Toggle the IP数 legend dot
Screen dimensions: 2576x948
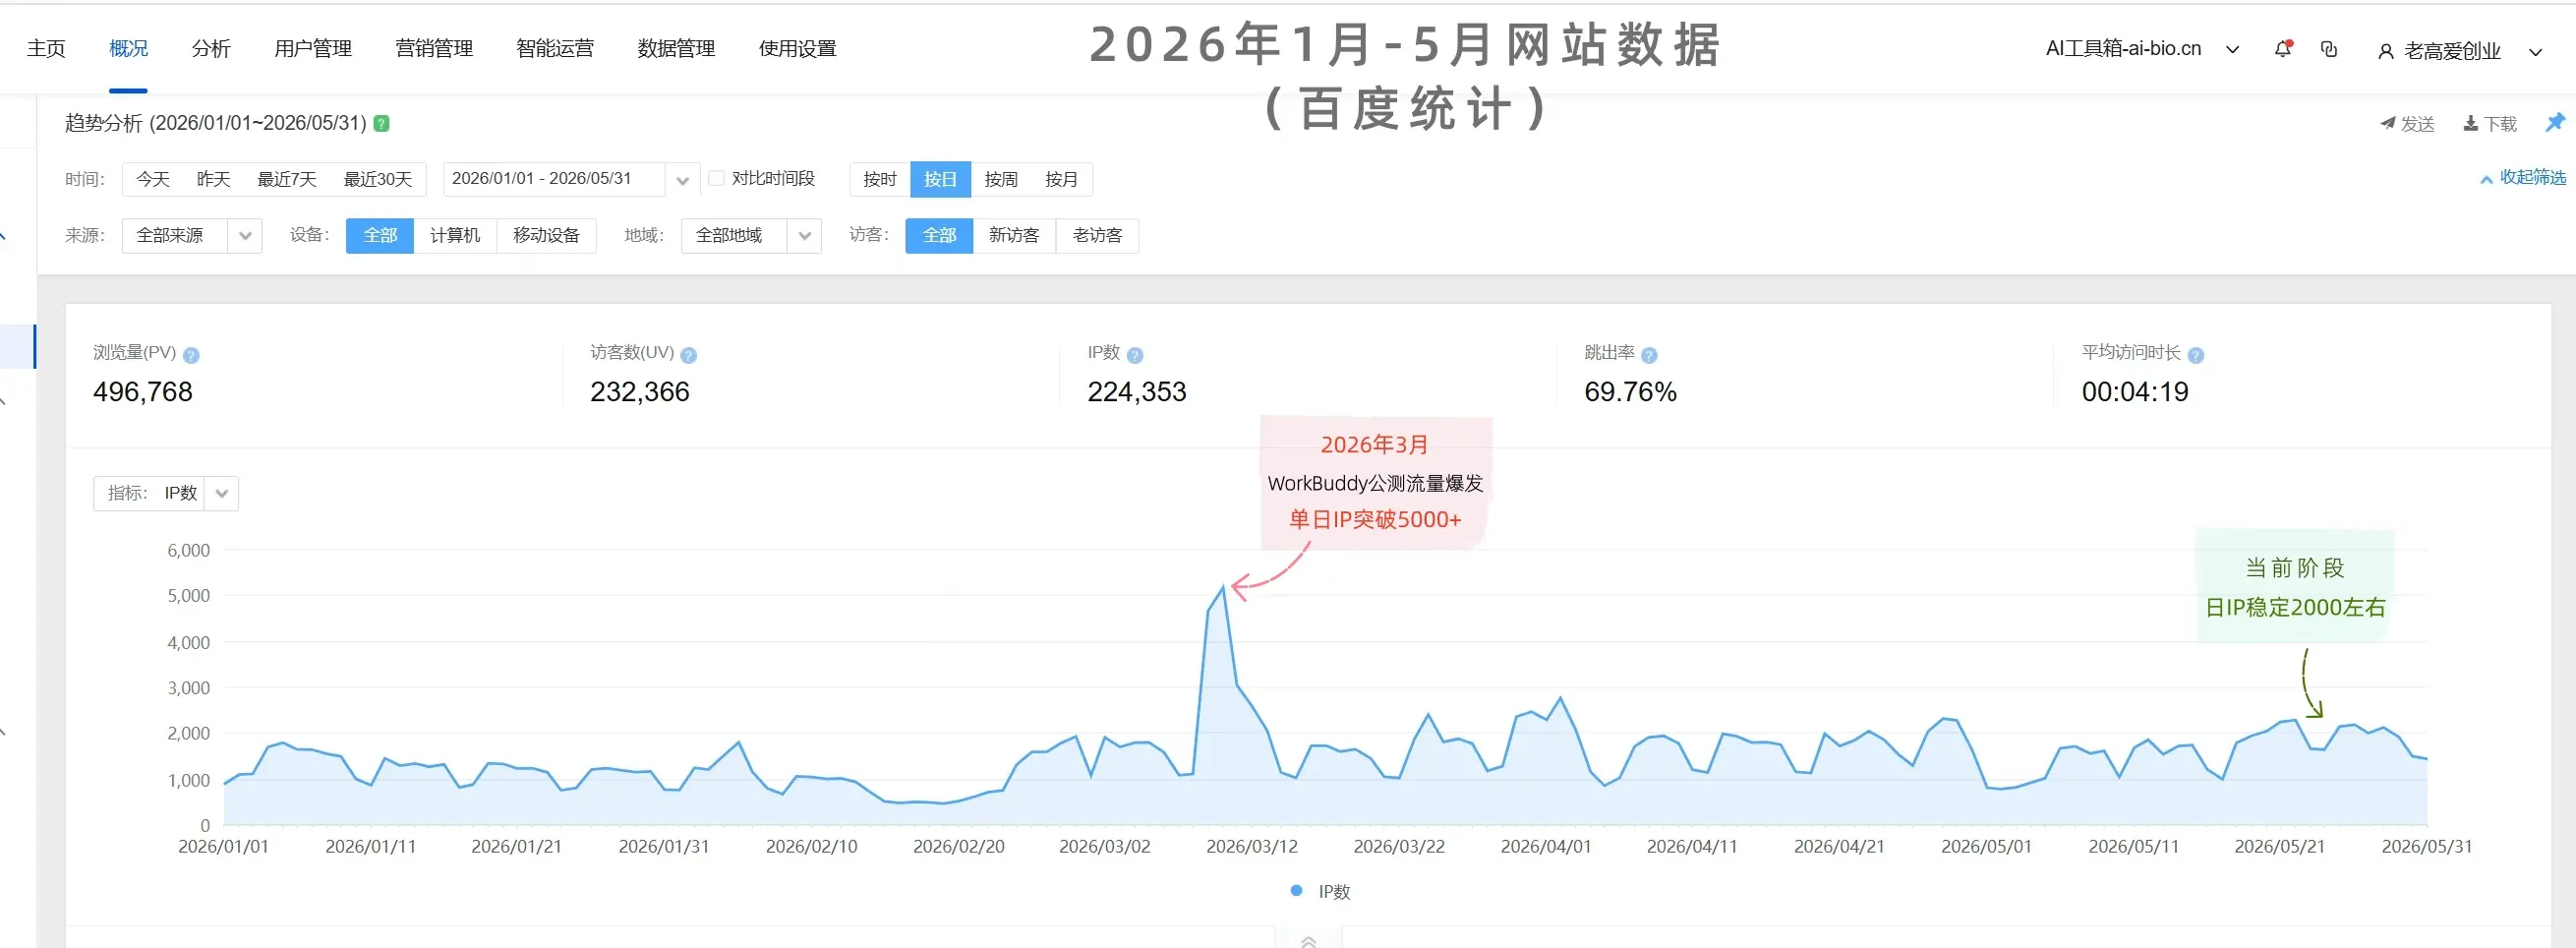(x=1296, y=890)
